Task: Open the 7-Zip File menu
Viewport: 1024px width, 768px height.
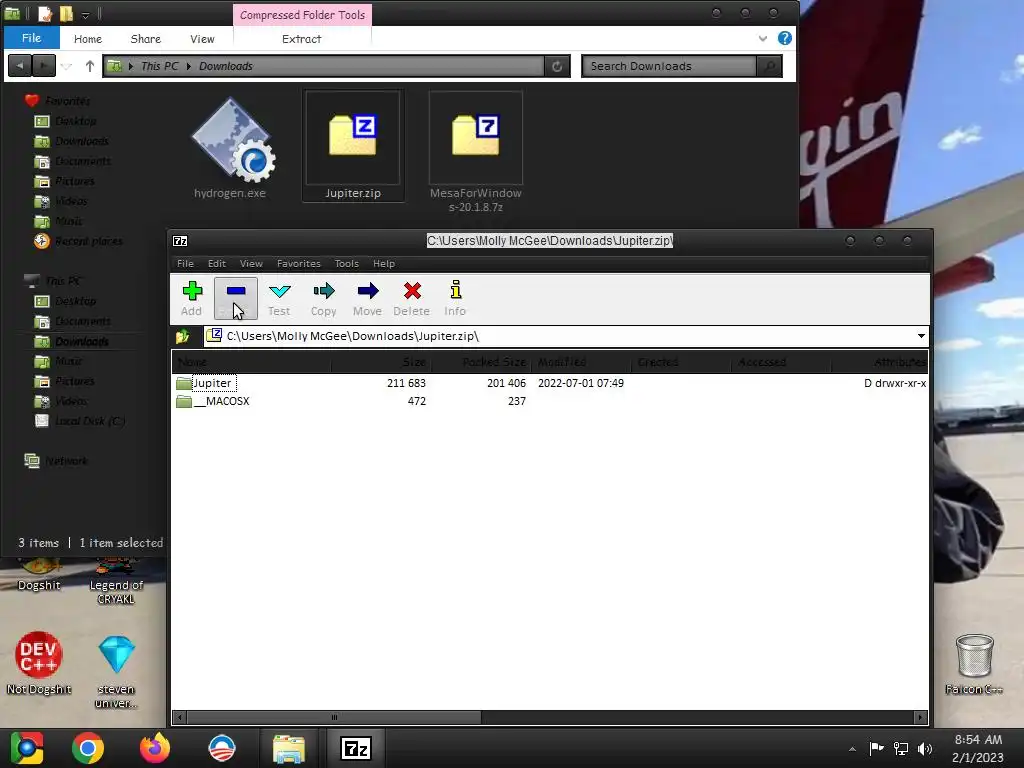Action: pyautogui.click(x=185, y=264)
